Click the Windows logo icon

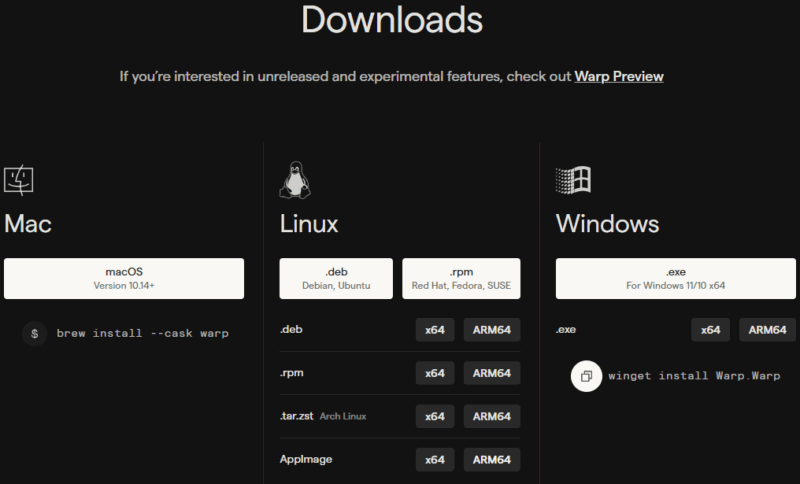click(x=573, y=180)
